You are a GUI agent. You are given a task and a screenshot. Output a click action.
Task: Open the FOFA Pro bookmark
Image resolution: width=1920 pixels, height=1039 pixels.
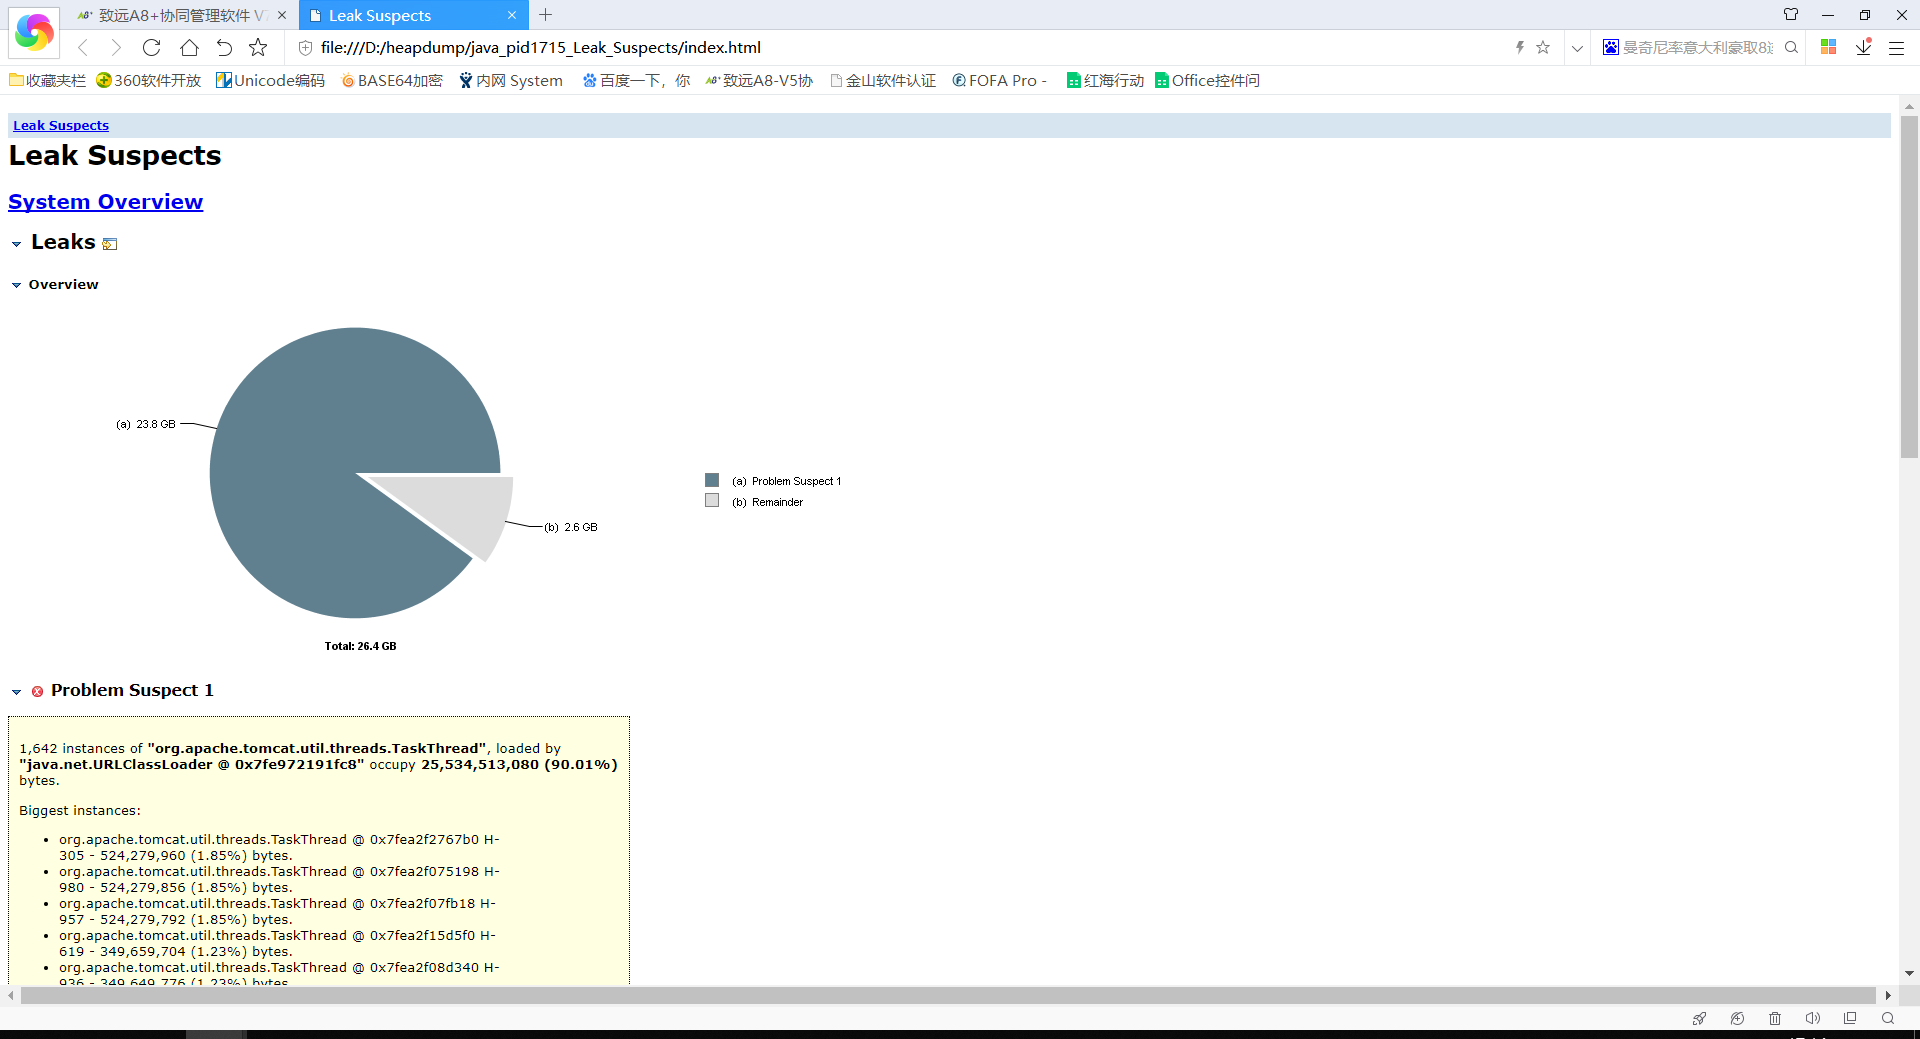point(1000,80)
